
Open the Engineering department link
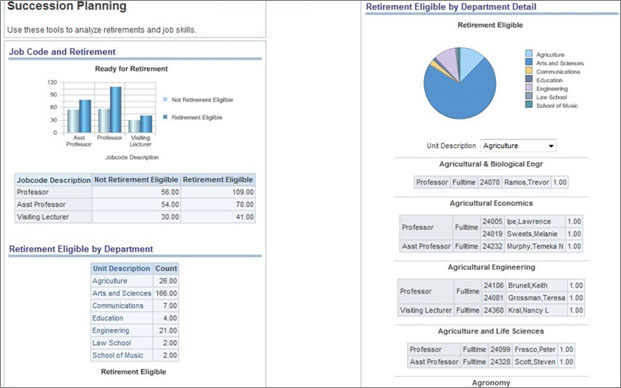(x=110, y=331)
